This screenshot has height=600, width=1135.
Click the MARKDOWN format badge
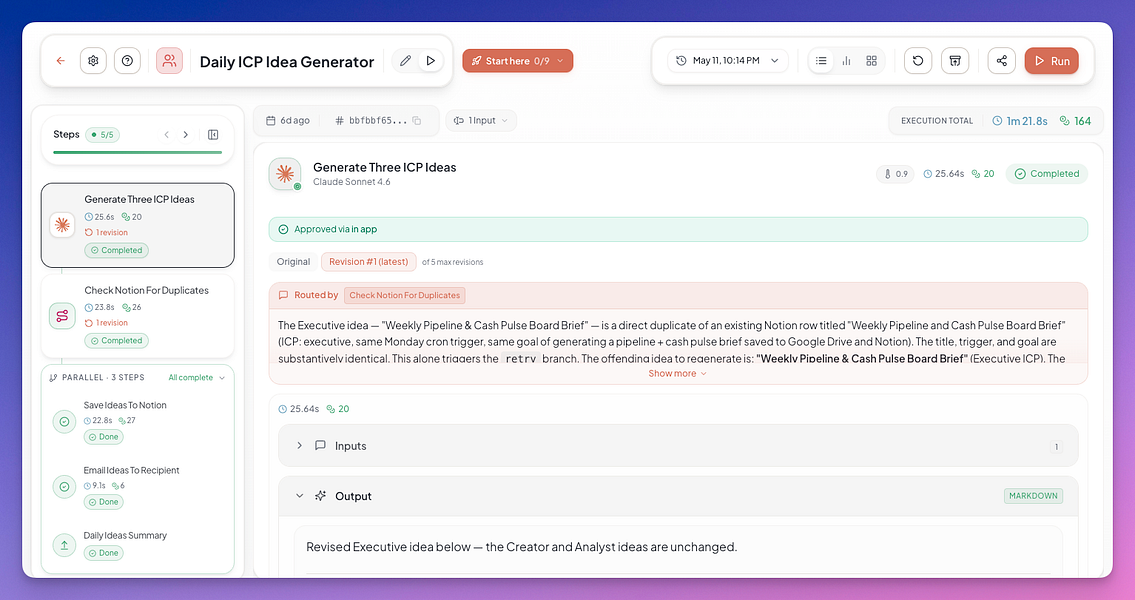[x=1033, y=497]
